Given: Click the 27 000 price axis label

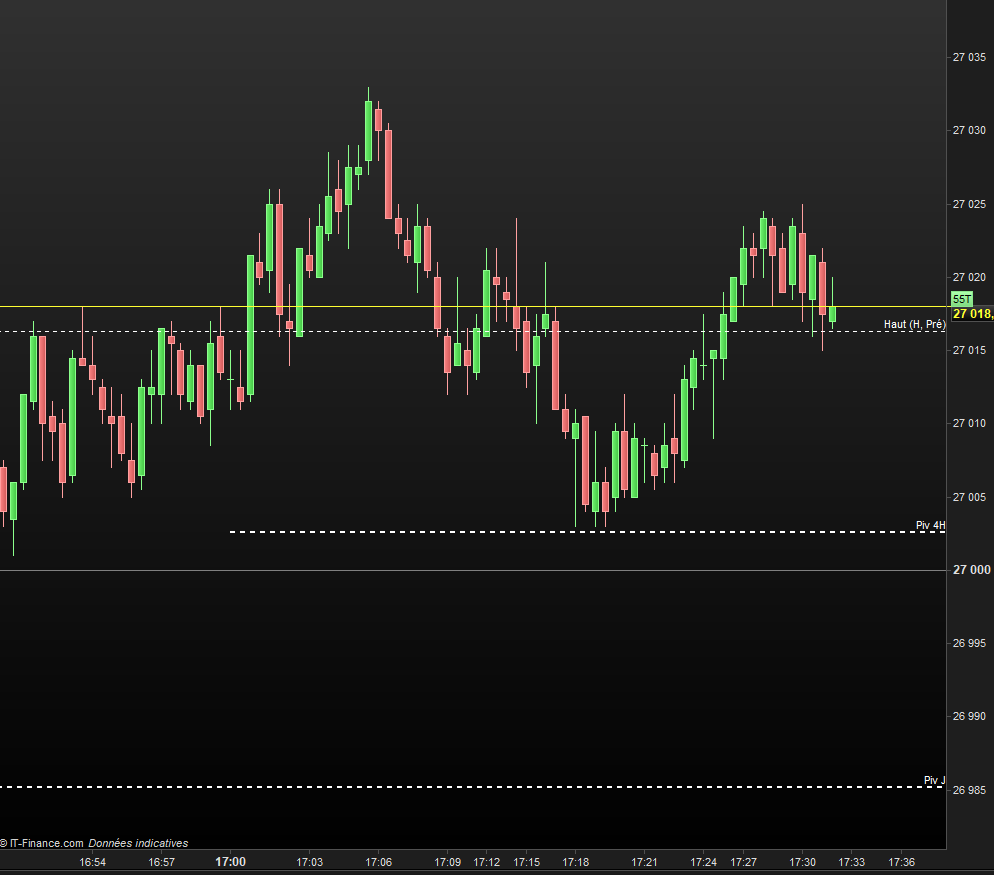Looking at the screenshot, I should coord(971,570).
